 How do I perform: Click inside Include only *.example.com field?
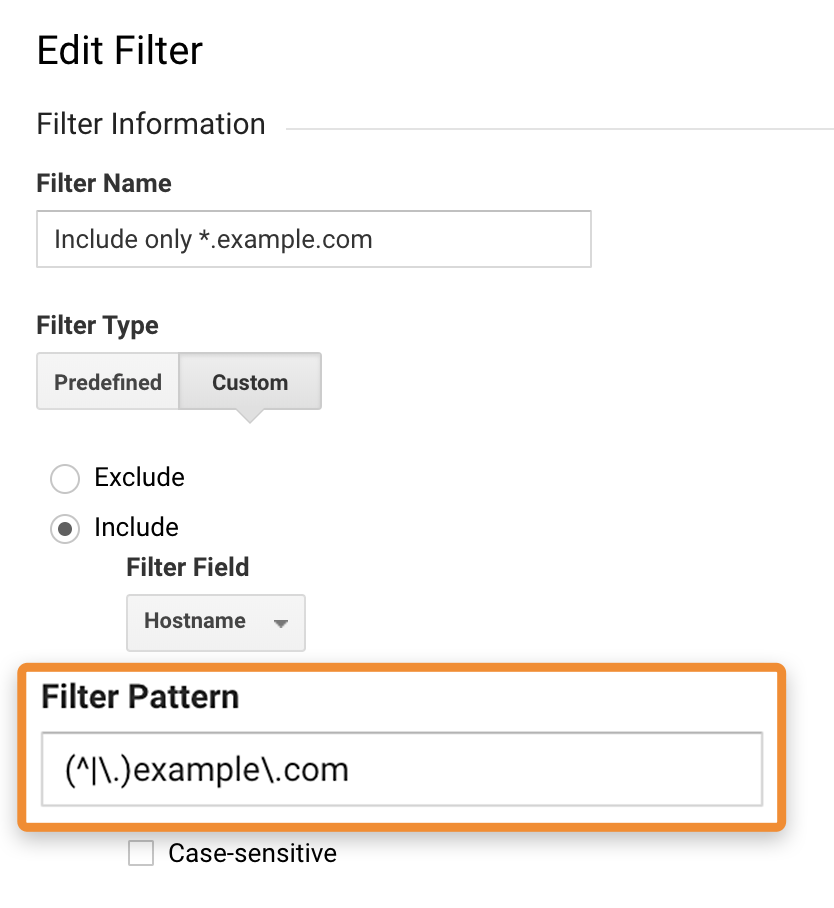tap(313, 239)
